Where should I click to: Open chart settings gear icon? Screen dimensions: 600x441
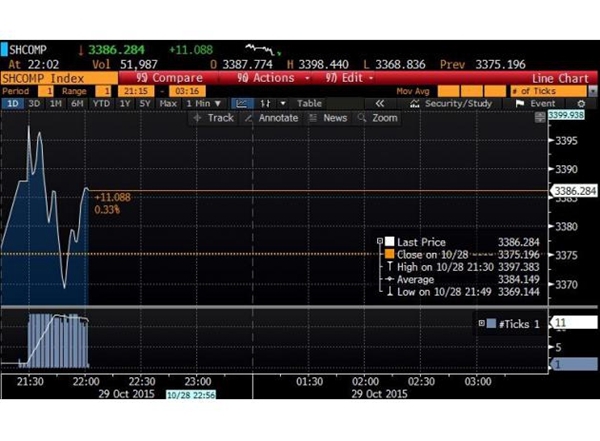click(x=581, y=104)
